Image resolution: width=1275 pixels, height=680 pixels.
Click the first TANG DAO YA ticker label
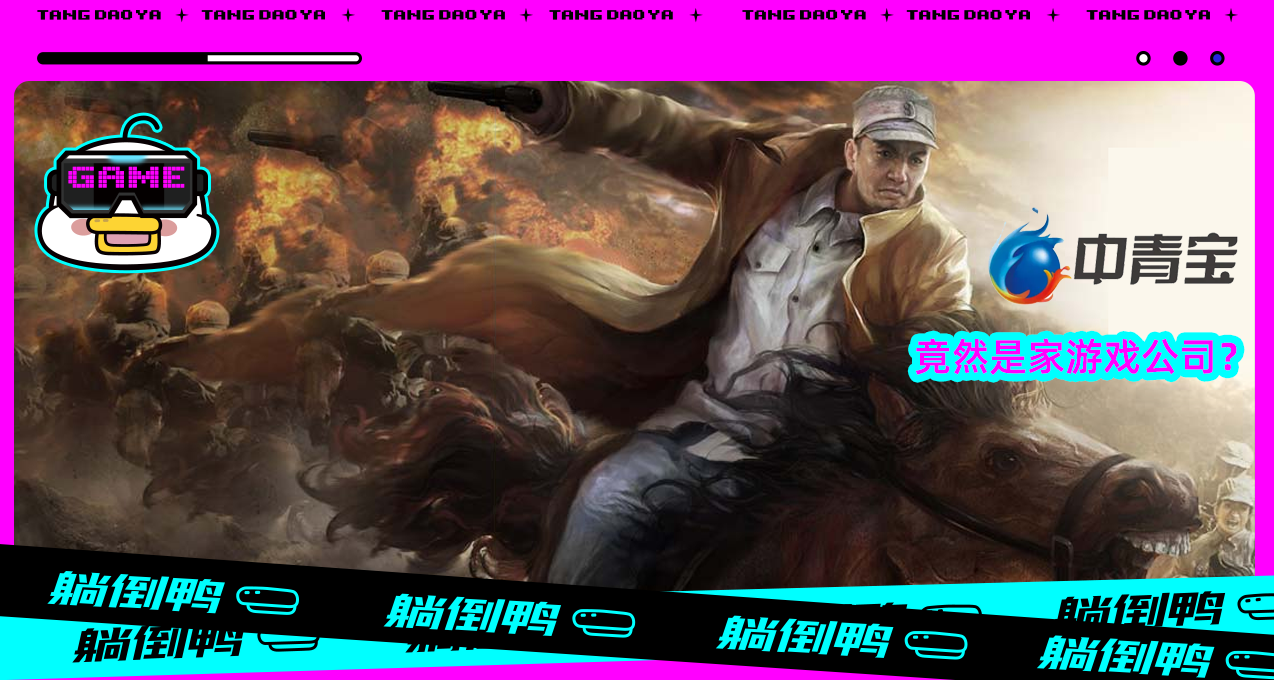99,15
